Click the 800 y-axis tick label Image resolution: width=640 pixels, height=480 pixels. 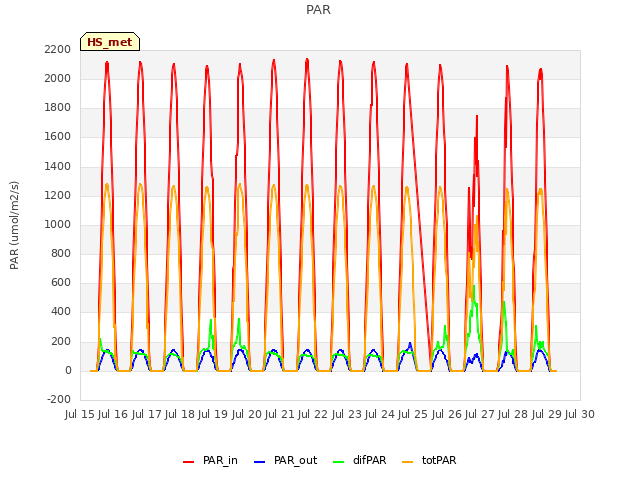(61, 253)
